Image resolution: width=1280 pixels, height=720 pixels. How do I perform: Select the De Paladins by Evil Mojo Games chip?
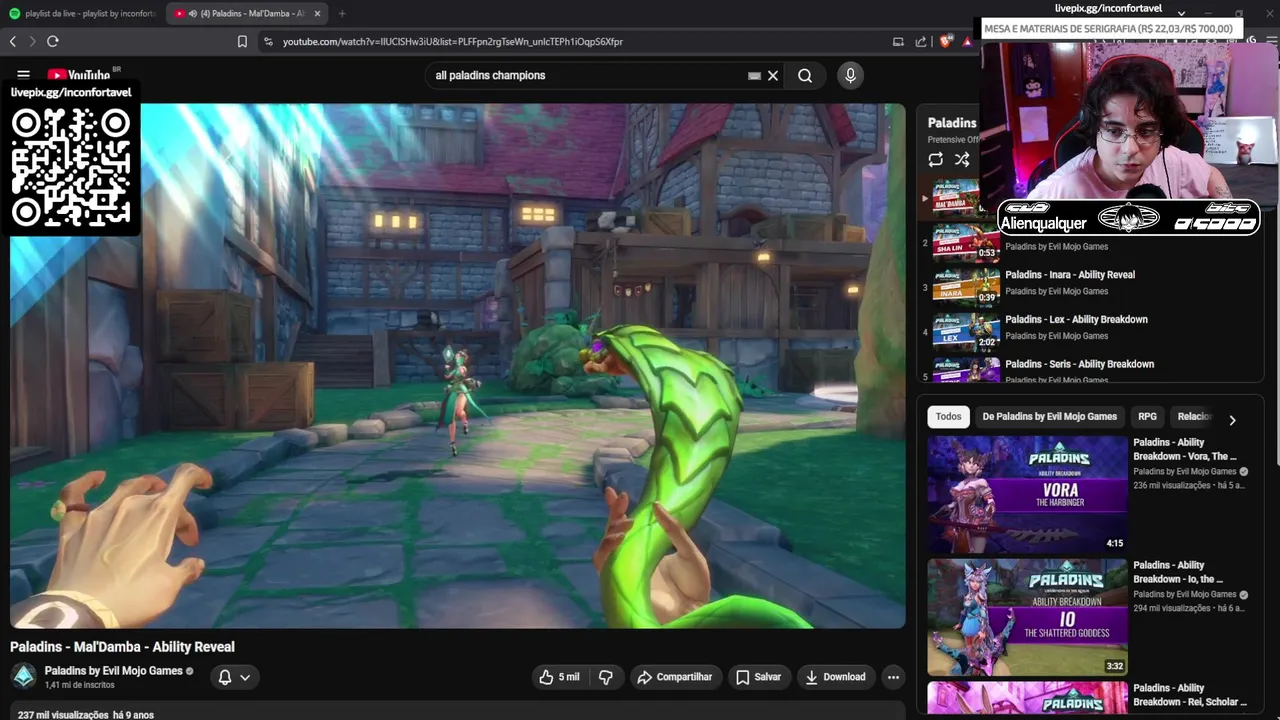click(1049, 417)
